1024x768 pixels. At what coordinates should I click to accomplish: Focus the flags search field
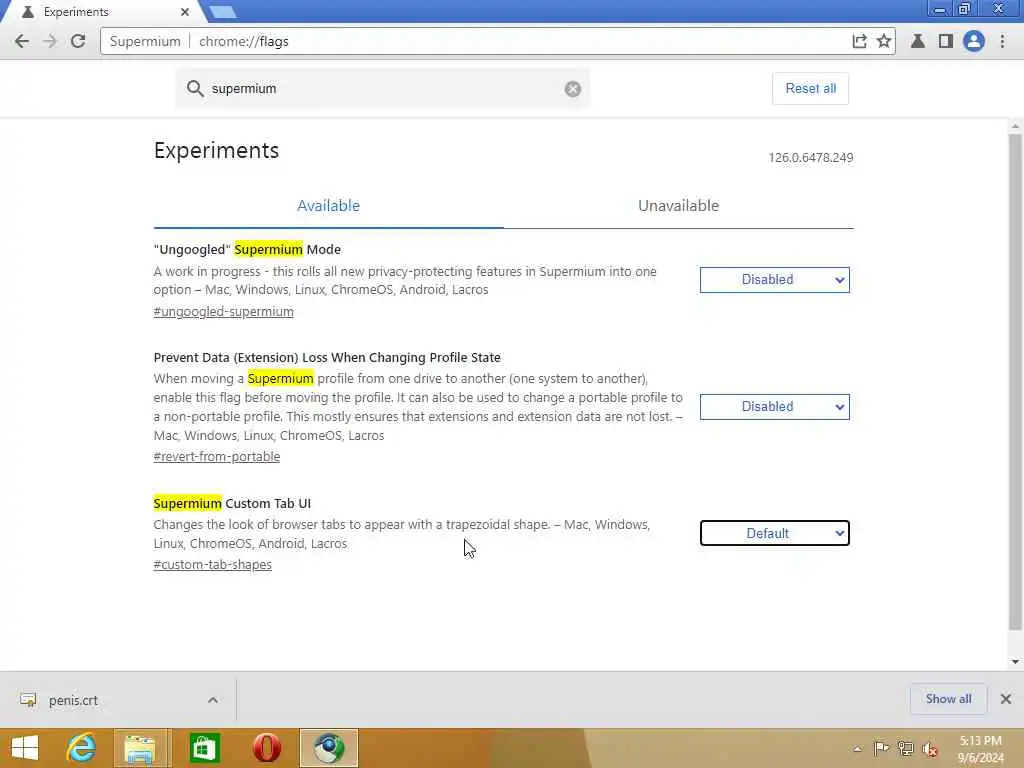382,89
